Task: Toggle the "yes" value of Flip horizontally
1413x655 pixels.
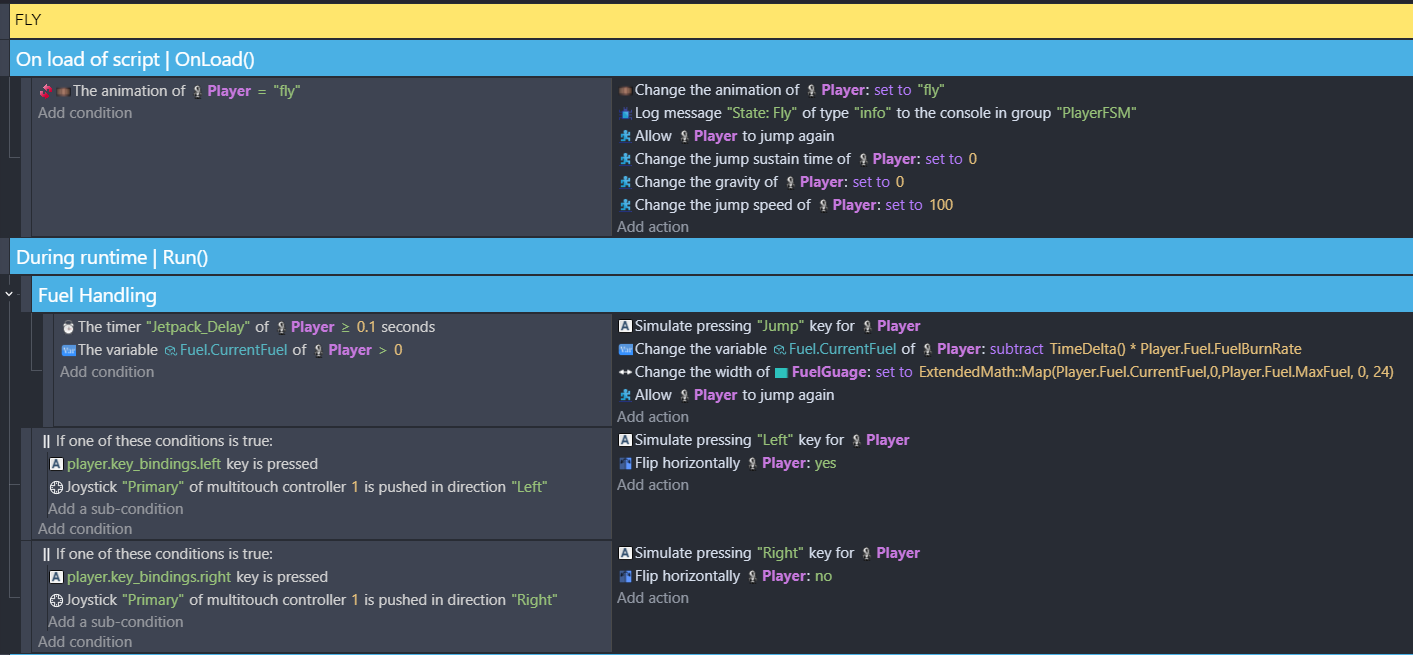Action: coord(825,463)
